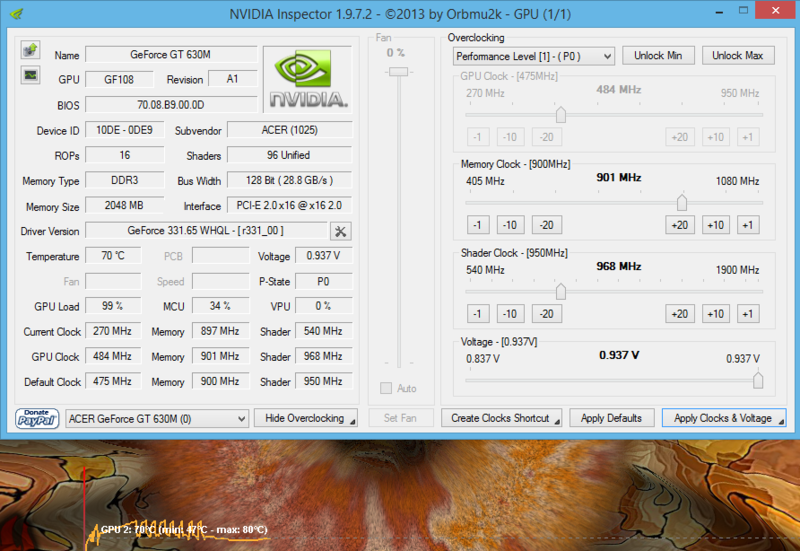The width and height of the screenshot is (800, 551).
Task: Decrease Shader Clock by 20 MHz
Action: 546,314
